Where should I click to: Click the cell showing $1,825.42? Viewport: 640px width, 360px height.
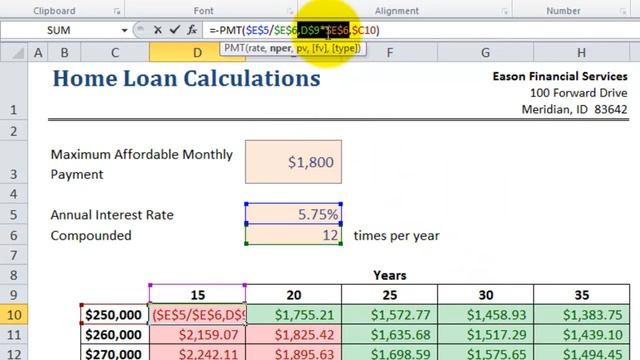pyautogui.click(x=293, y=335)
